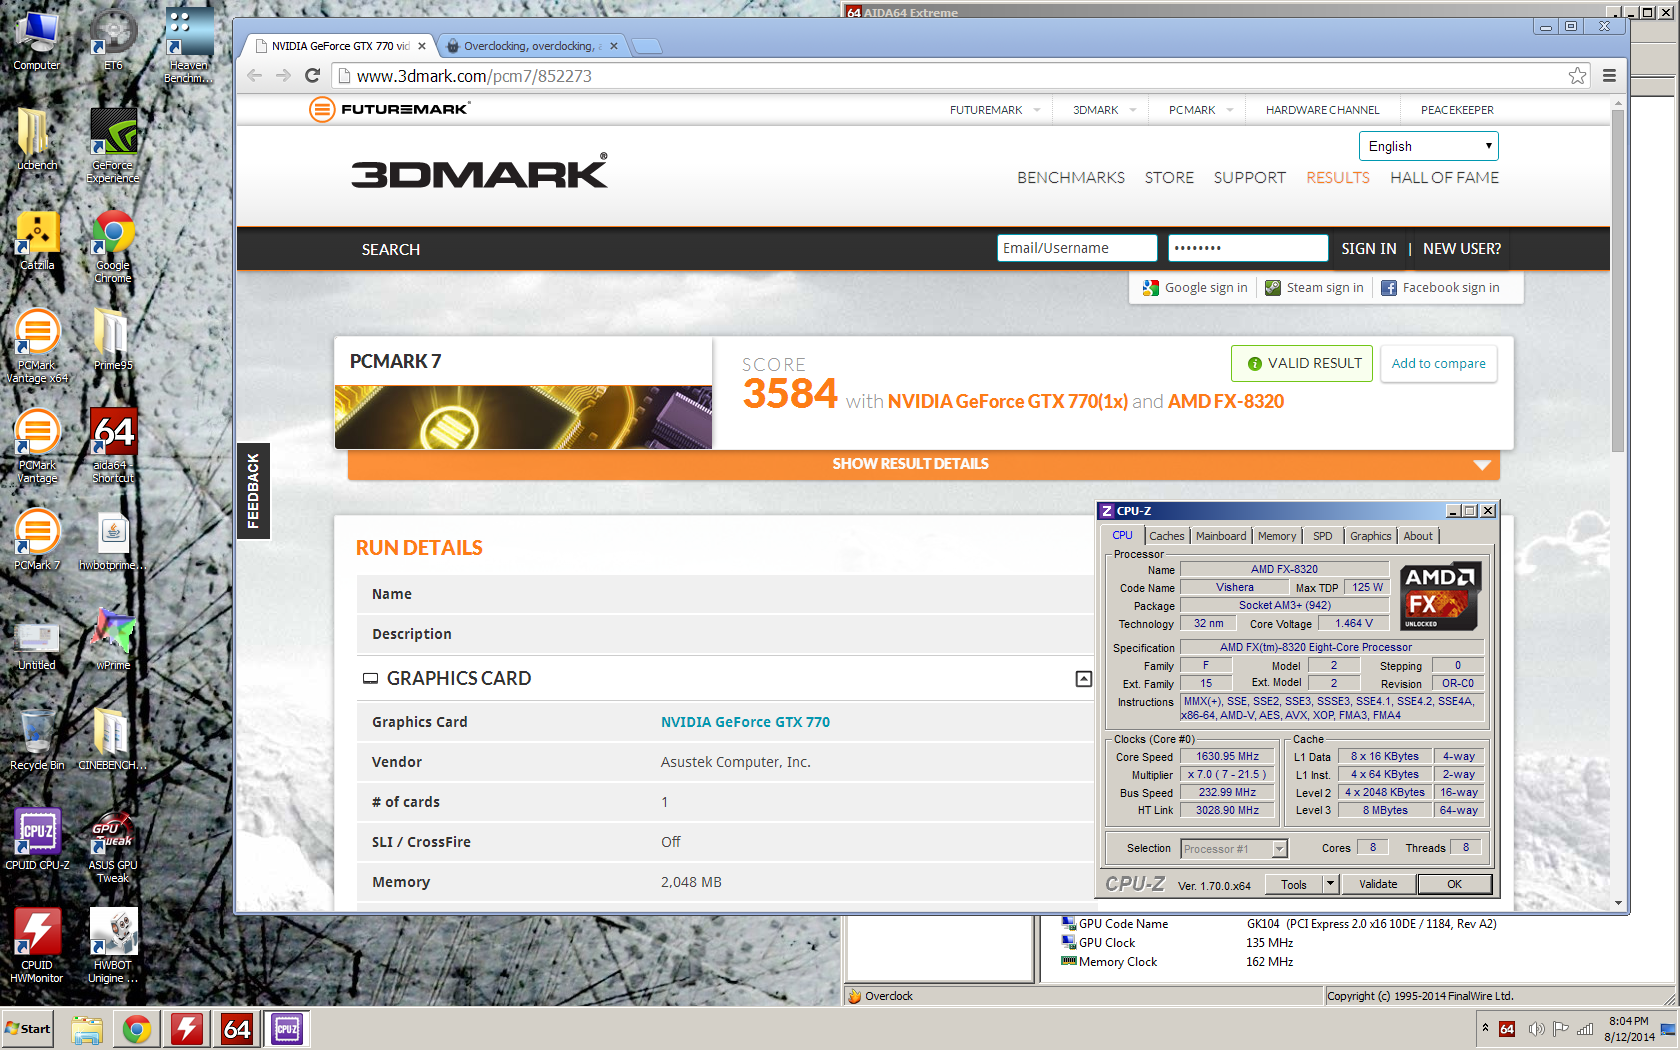Launch Google Chrome from desktop icon
The width and height of the screenshot is (1680, 1050).
click(x=113, y=245)
